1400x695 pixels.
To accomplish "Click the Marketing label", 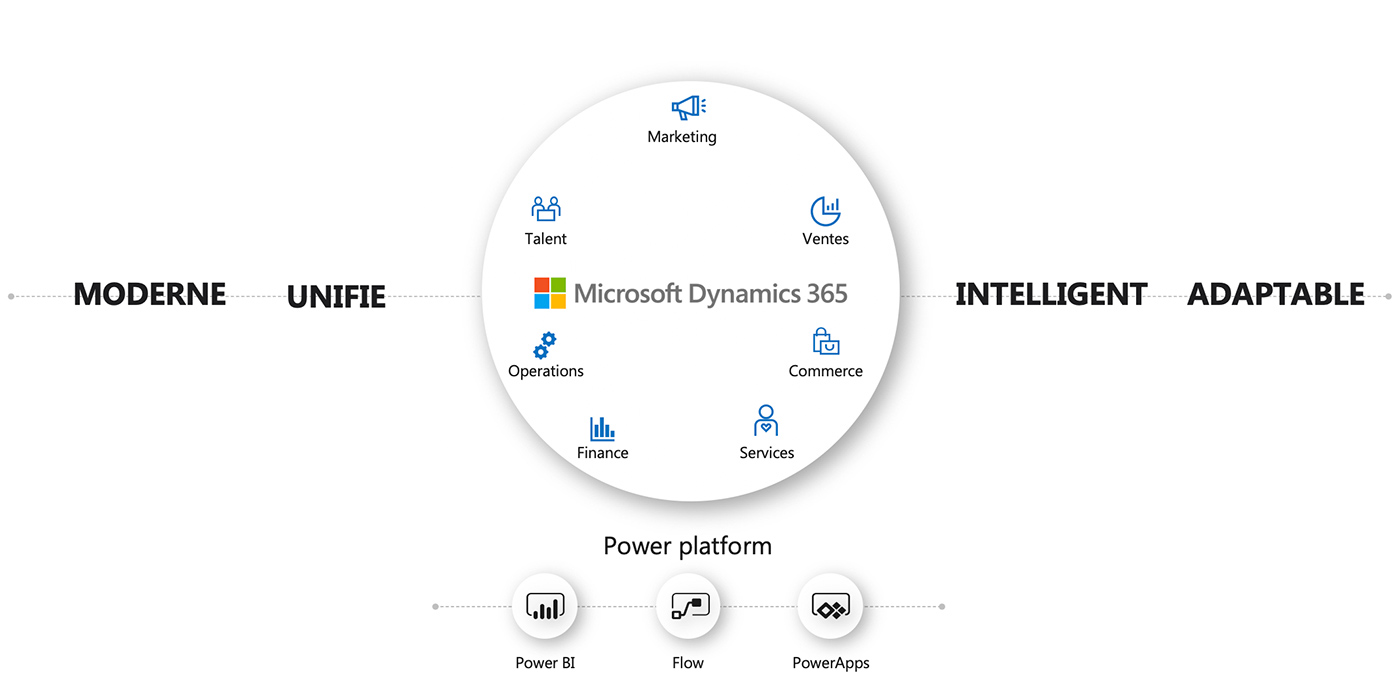I will pyautogui.click(x=682, y=137).
